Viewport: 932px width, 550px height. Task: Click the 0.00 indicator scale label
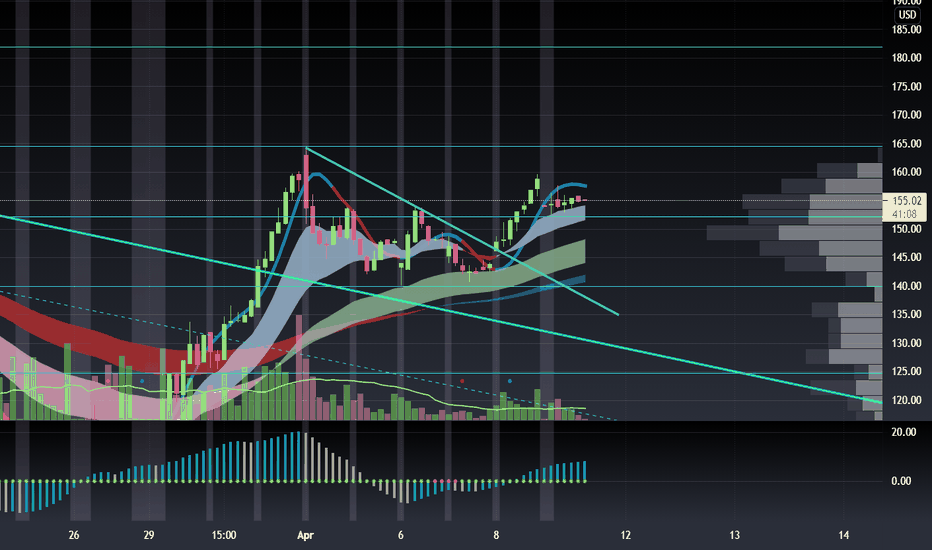[901, 480]
